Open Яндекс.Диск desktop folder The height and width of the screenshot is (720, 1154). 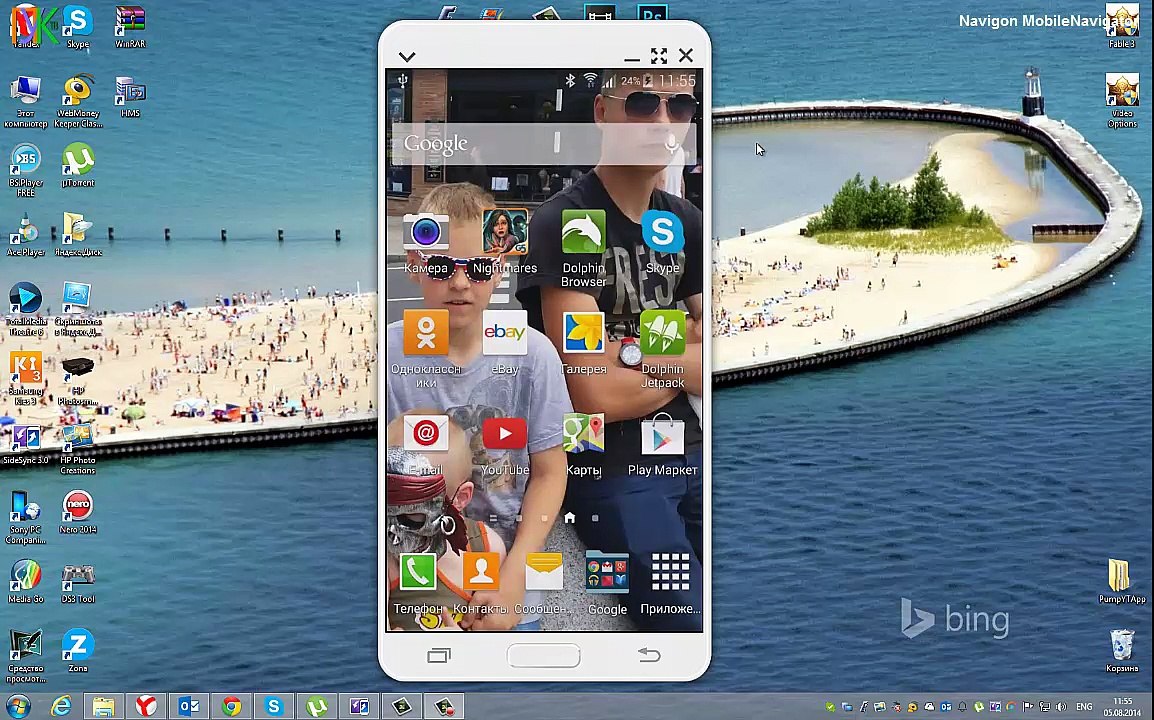click(x=78, y=234)
